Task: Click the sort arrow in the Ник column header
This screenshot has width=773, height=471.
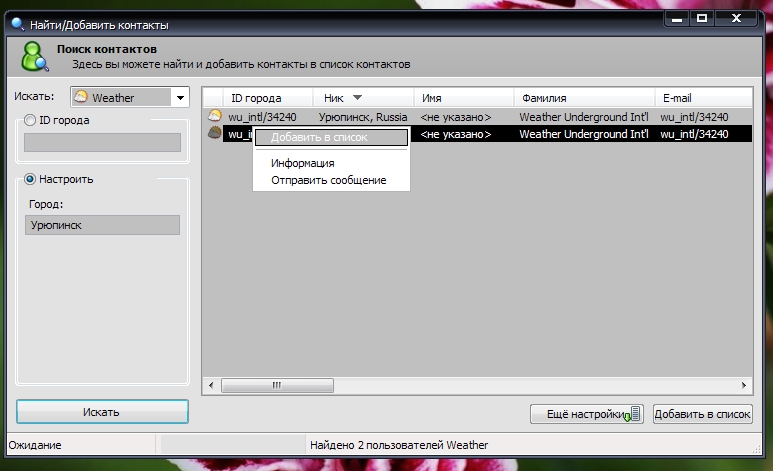Action: [357, 98]
